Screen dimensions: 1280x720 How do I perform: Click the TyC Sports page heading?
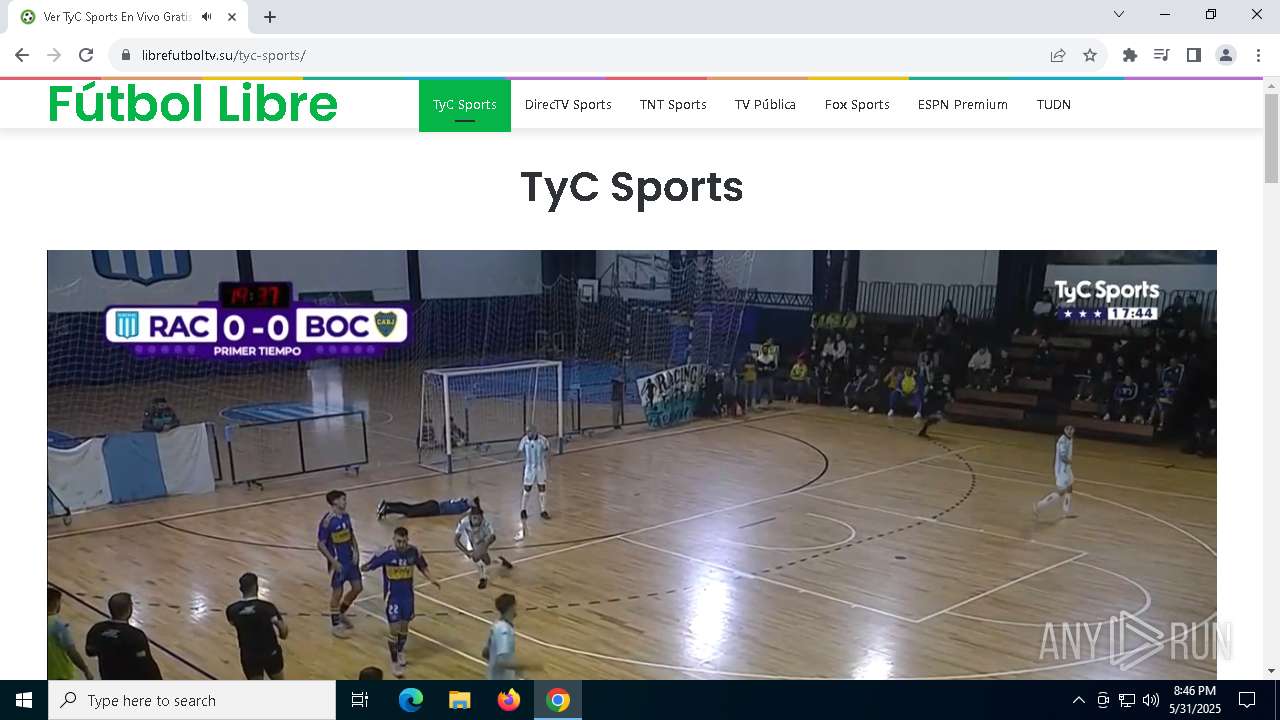pyautogui.click(x=632, y=187)
